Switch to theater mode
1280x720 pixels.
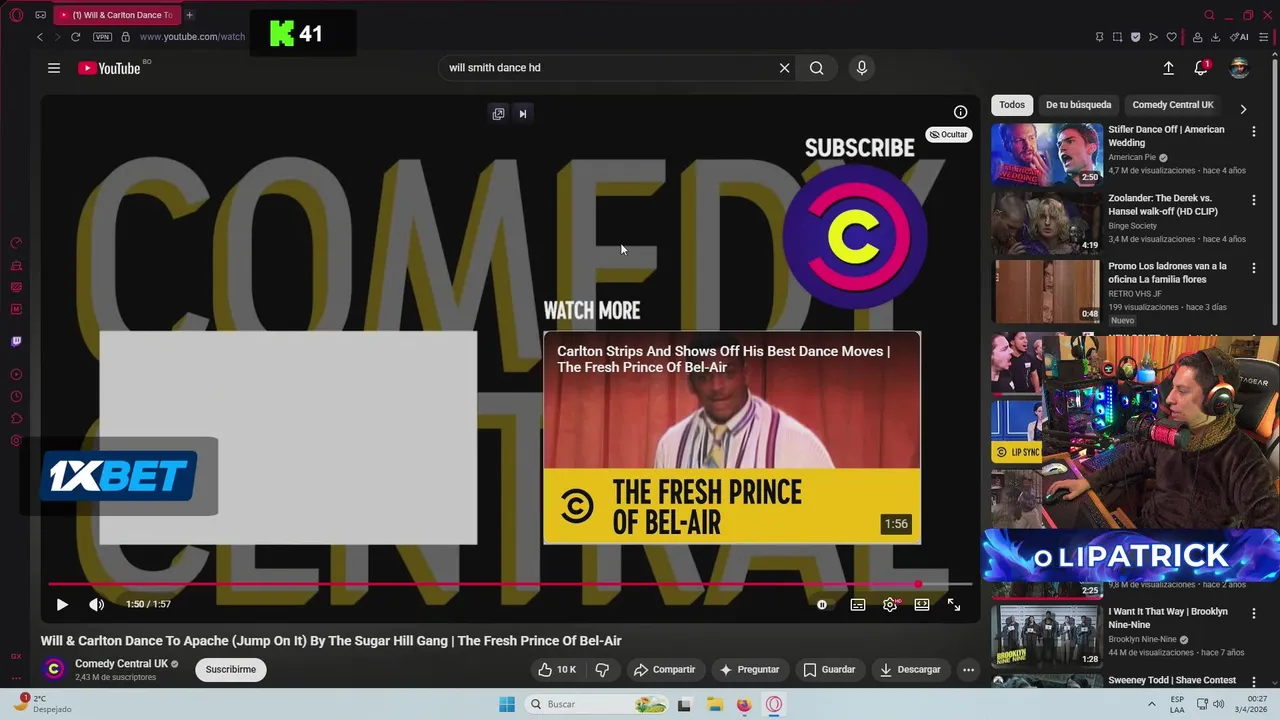pyautogui.click(x=922, y=604)
